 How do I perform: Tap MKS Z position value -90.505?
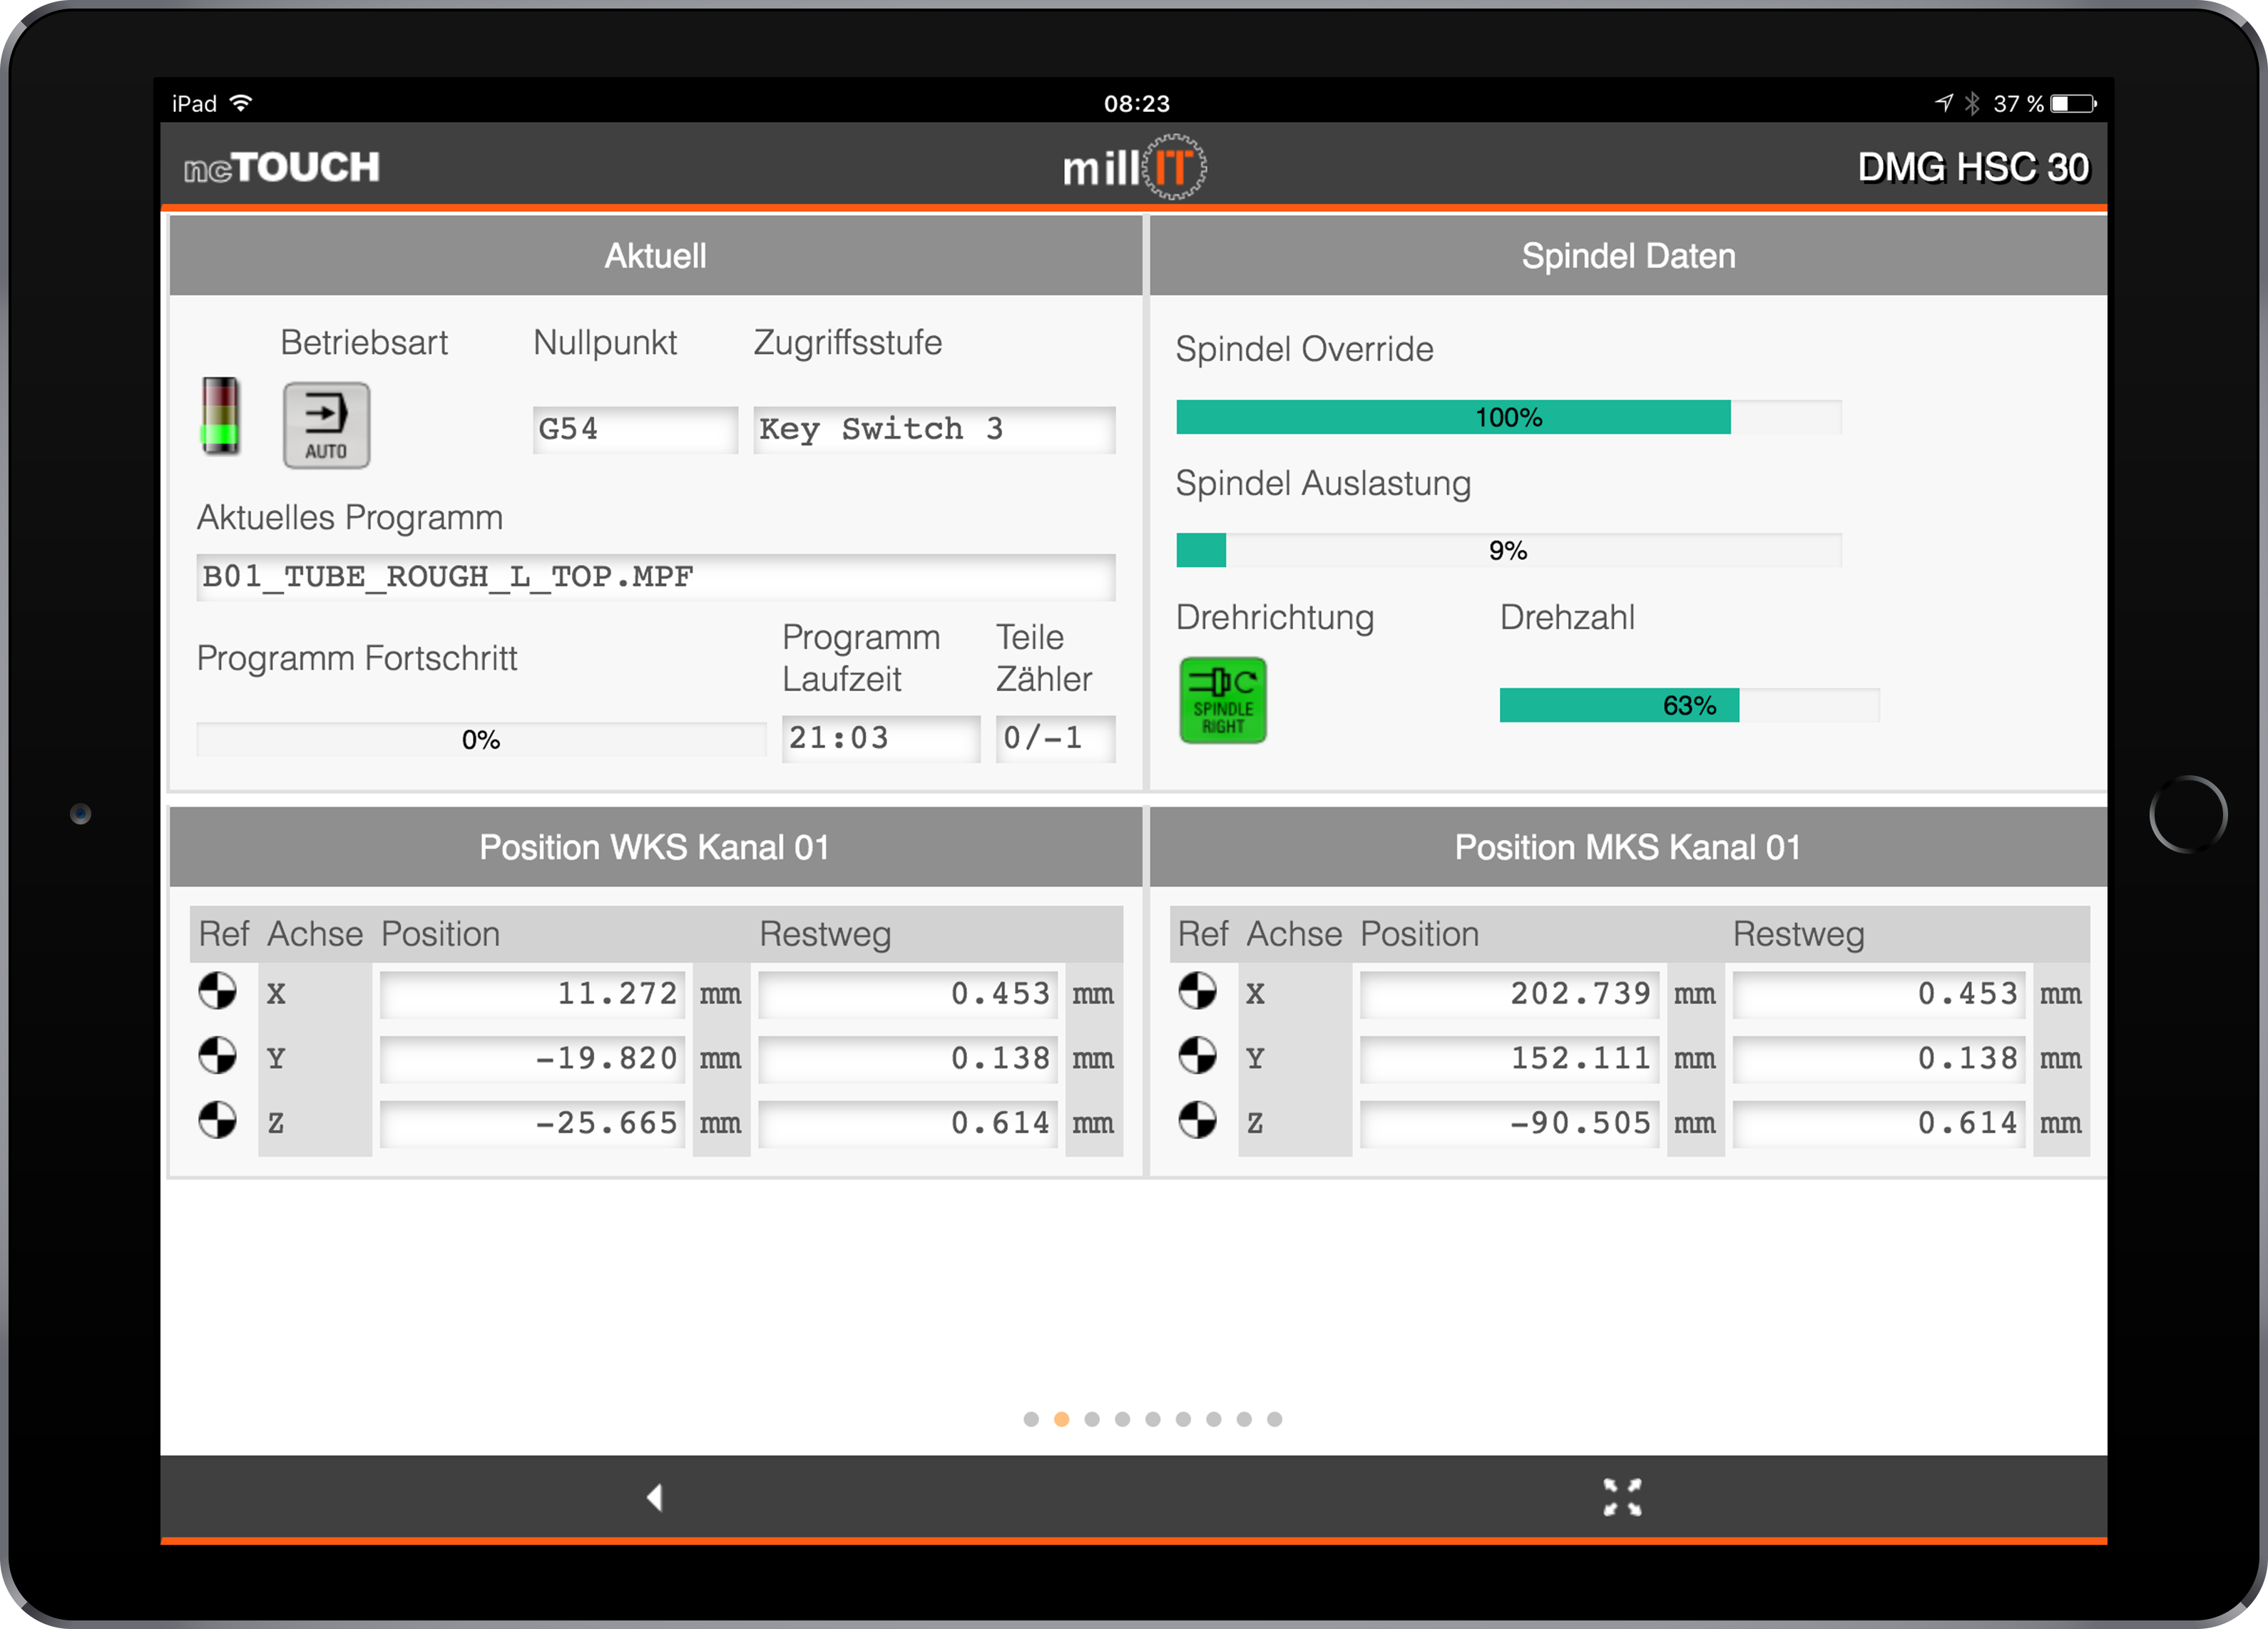(1509, 1123)
